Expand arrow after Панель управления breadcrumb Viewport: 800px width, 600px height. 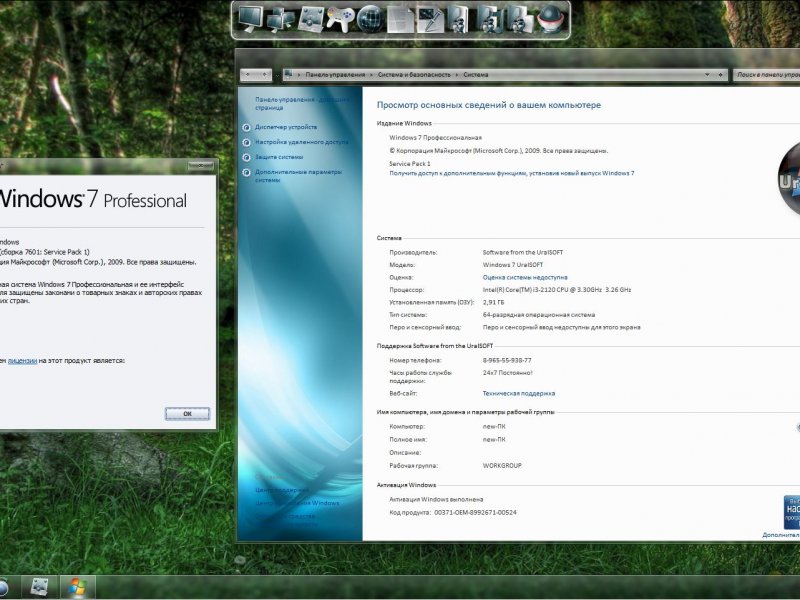(371, 74)
